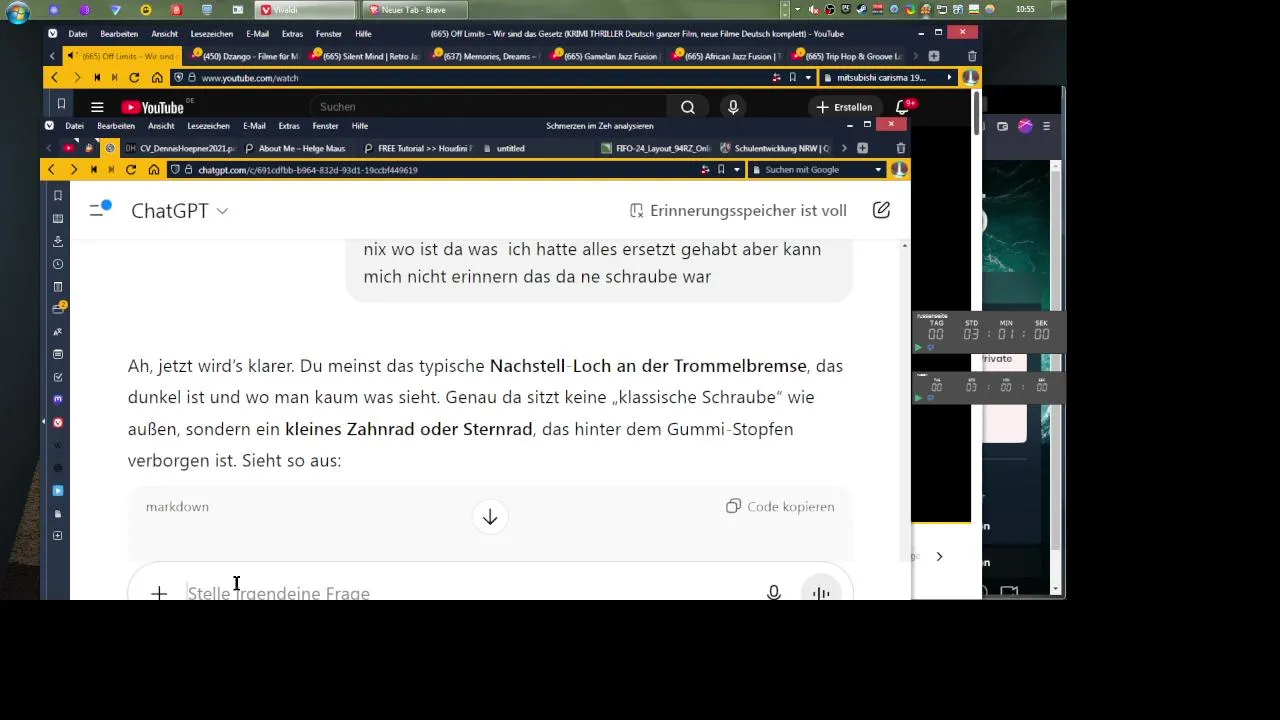Open closed tabs trash in ChatGPT window
1280x720 pixels.
point(900,148)
